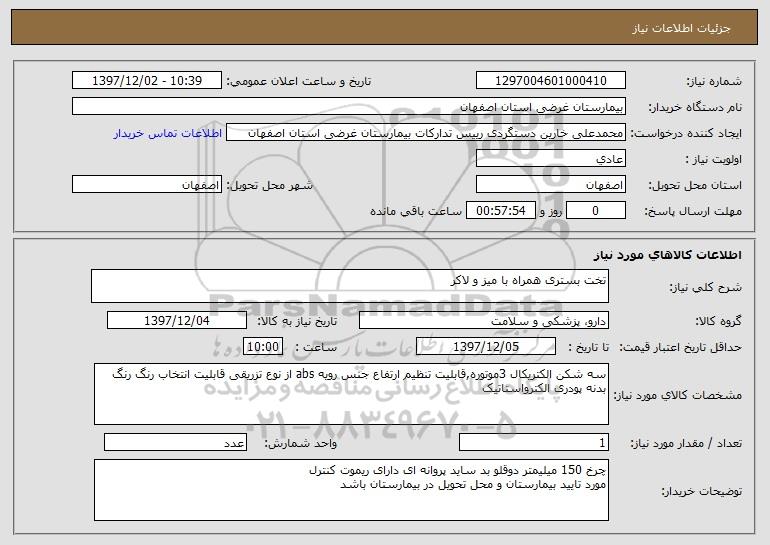The width and height of the screenshot is (770, 545).
Task: Select the label تاریخ و ساعت اعلان عمومی
Action: pyautogui.click(x=299, y=82)
